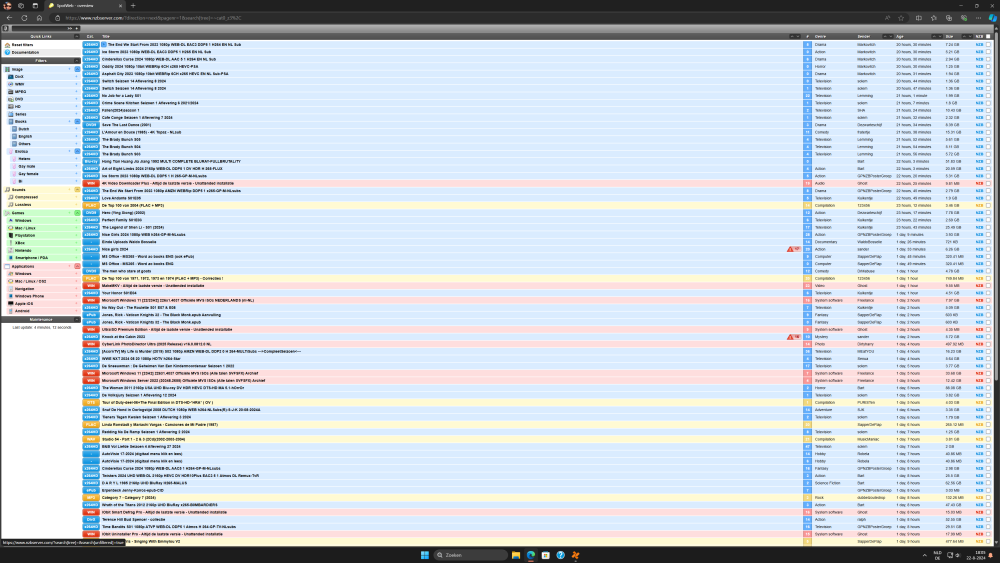Screen dimensions: 1000x563
Task: Tick checkbox for Save The Last Dance row
Action: coord(989,125)
